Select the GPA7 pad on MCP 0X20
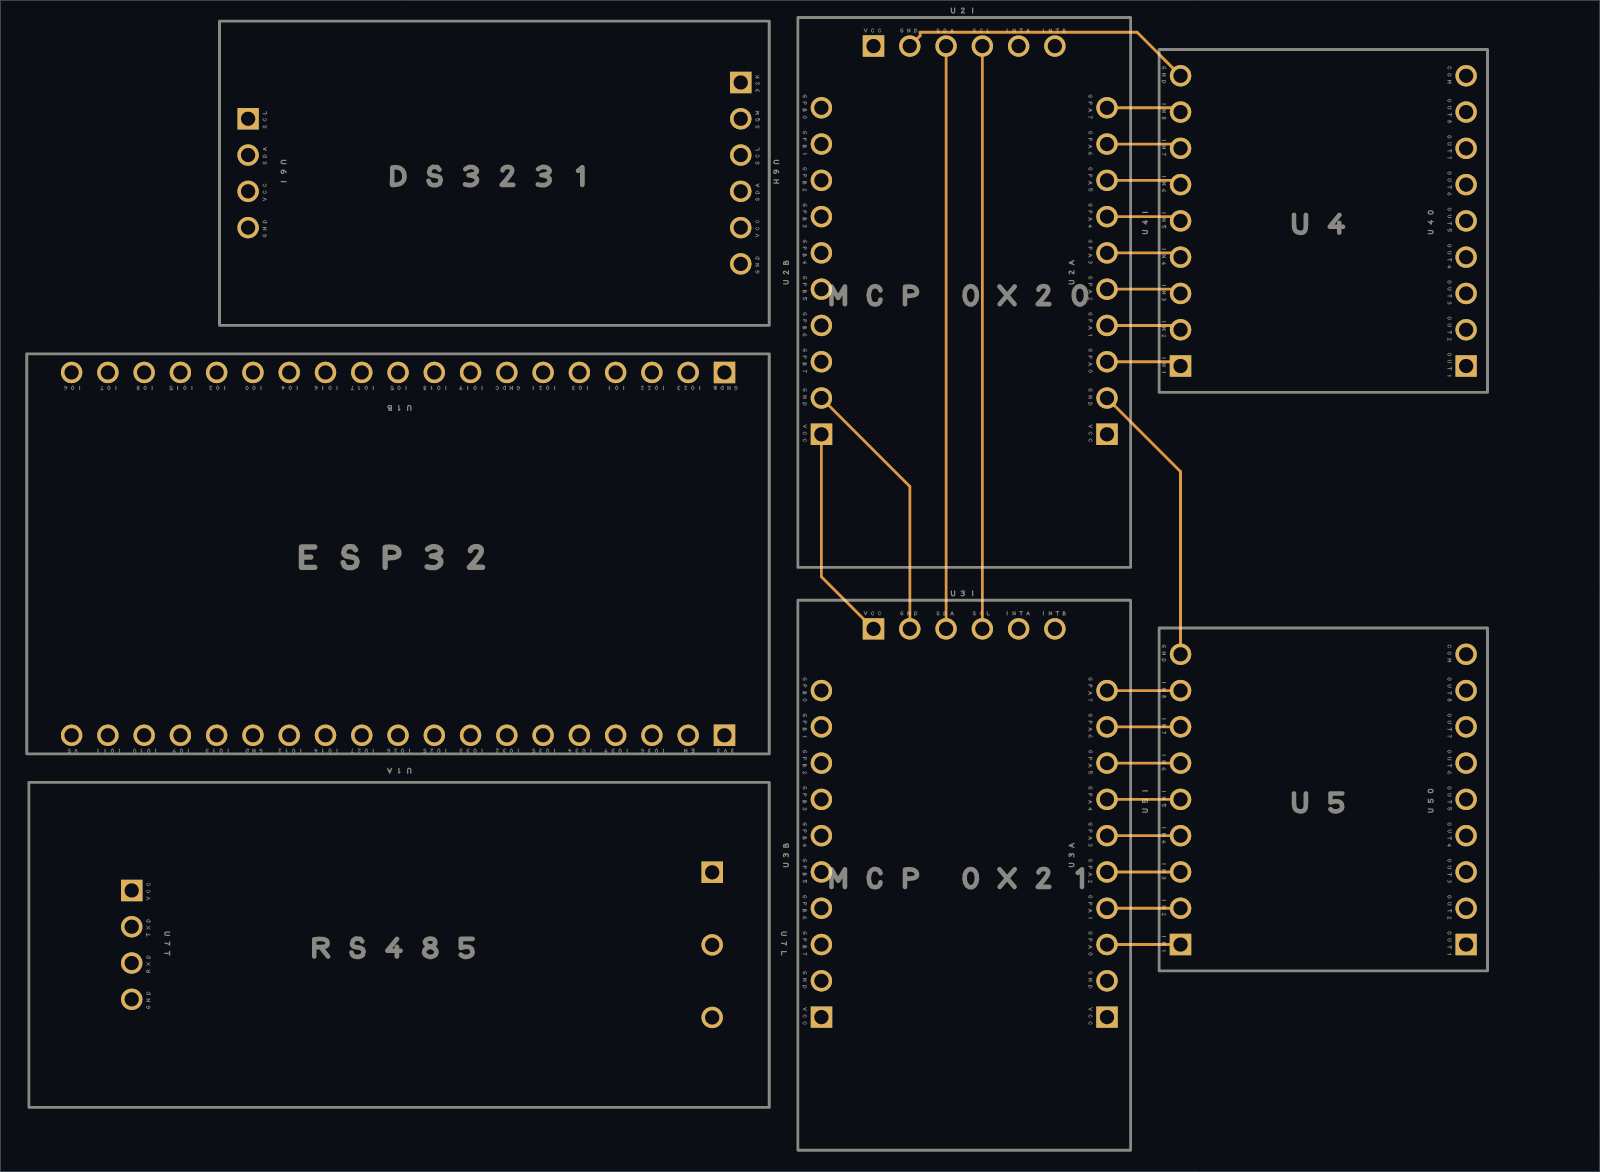1600x1172 pixels. pos(1107,108)
